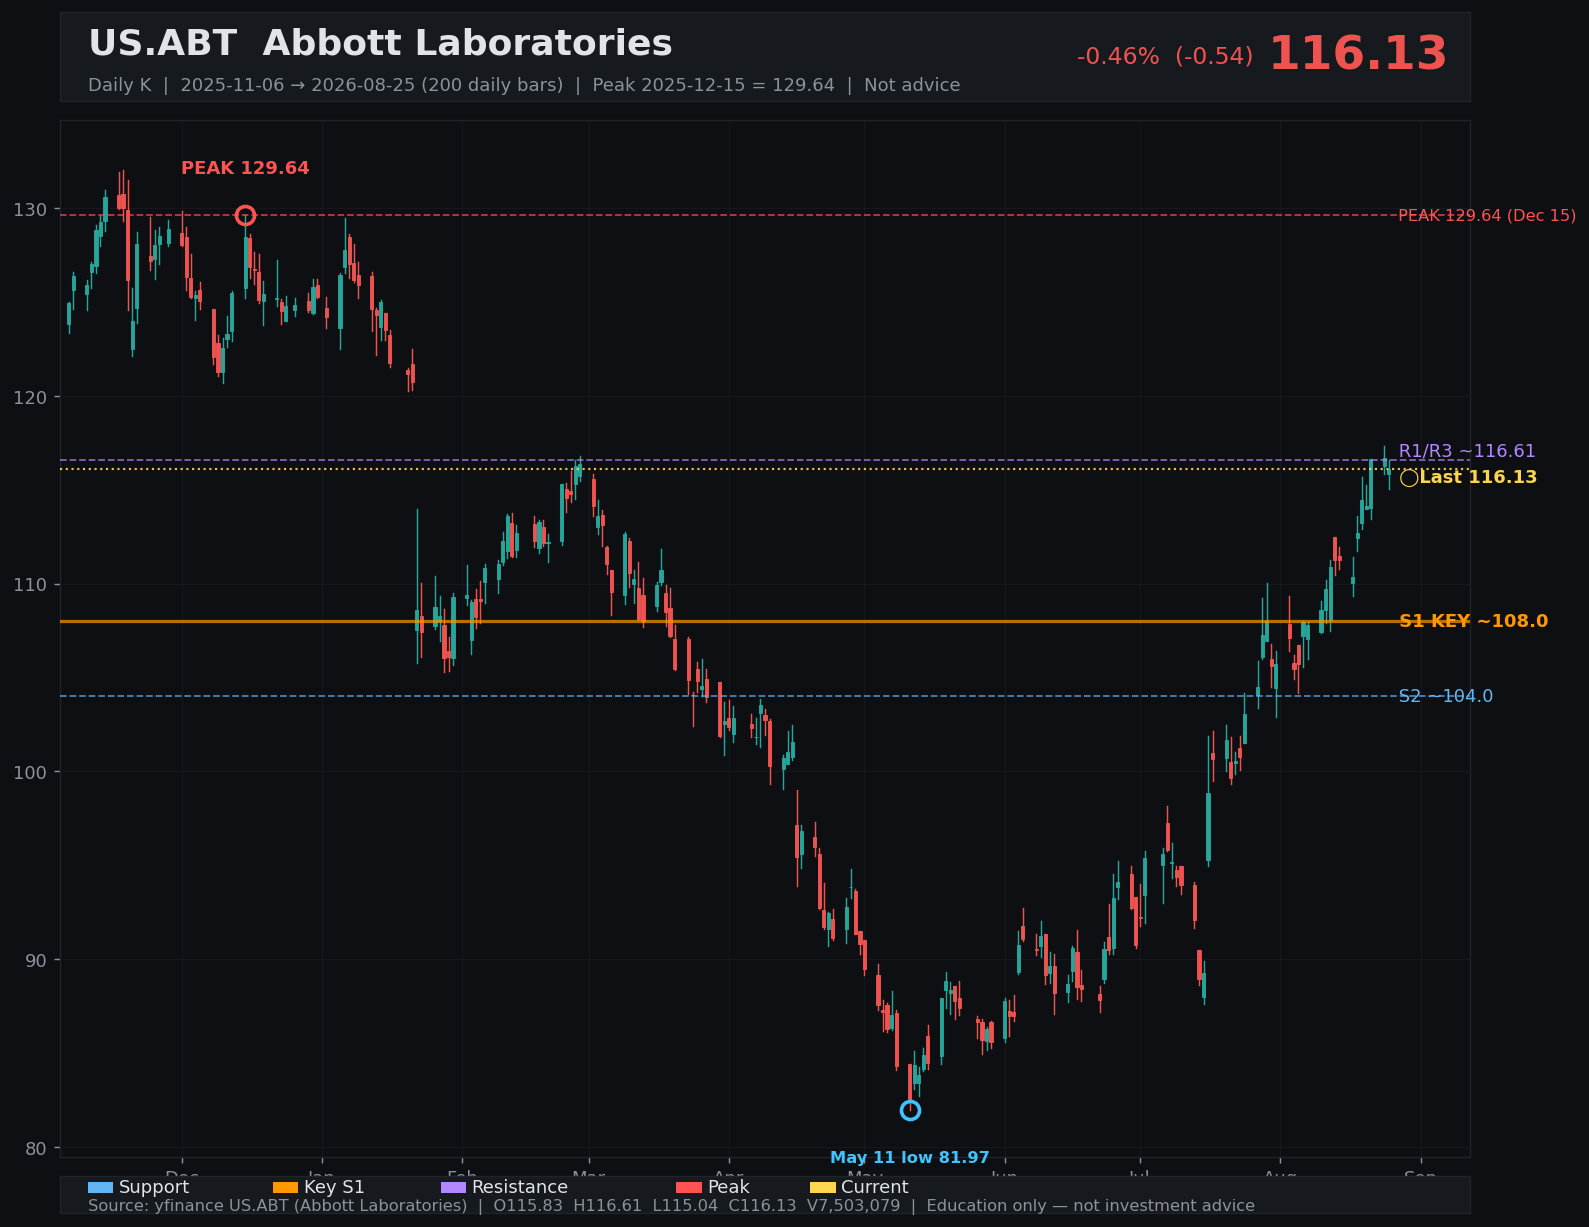Viewport: 1589px width, 1227px height.
Task: Click 'Source: yfinance US.ABT' footer text
Action: tap(277, 1206)
